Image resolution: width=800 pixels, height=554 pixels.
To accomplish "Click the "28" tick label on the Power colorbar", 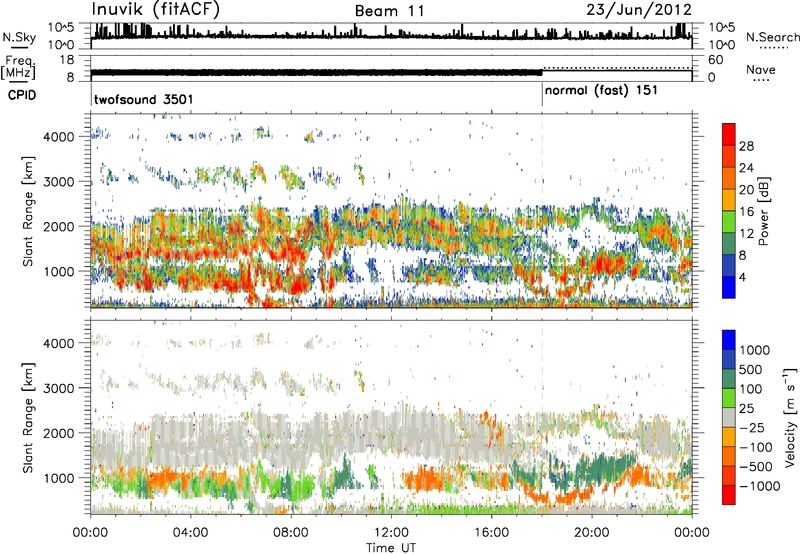I will [746, 146].
